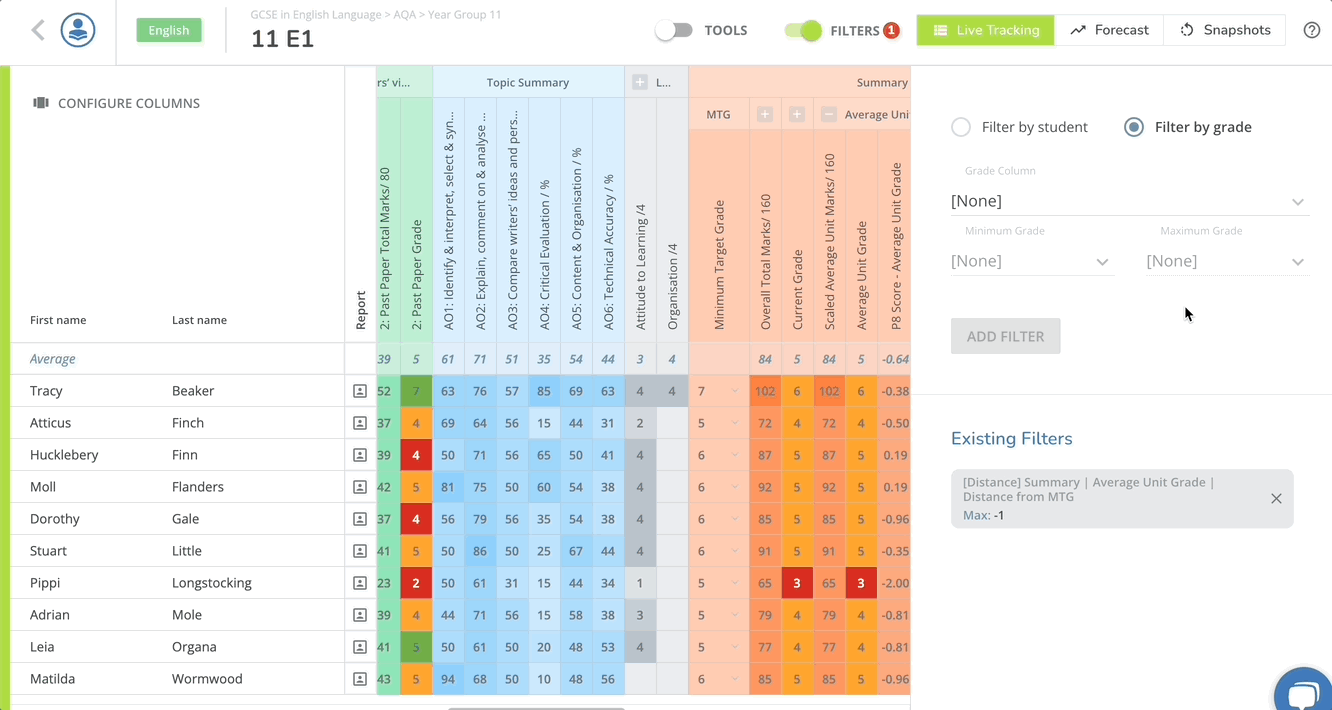Switch to the Snapshots tab

tap(1225, 30)
